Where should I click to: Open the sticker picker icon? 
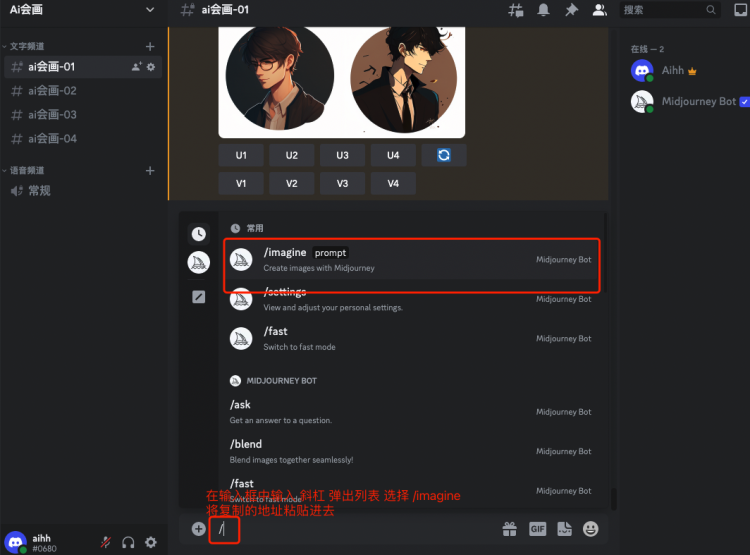coord(564,529)
